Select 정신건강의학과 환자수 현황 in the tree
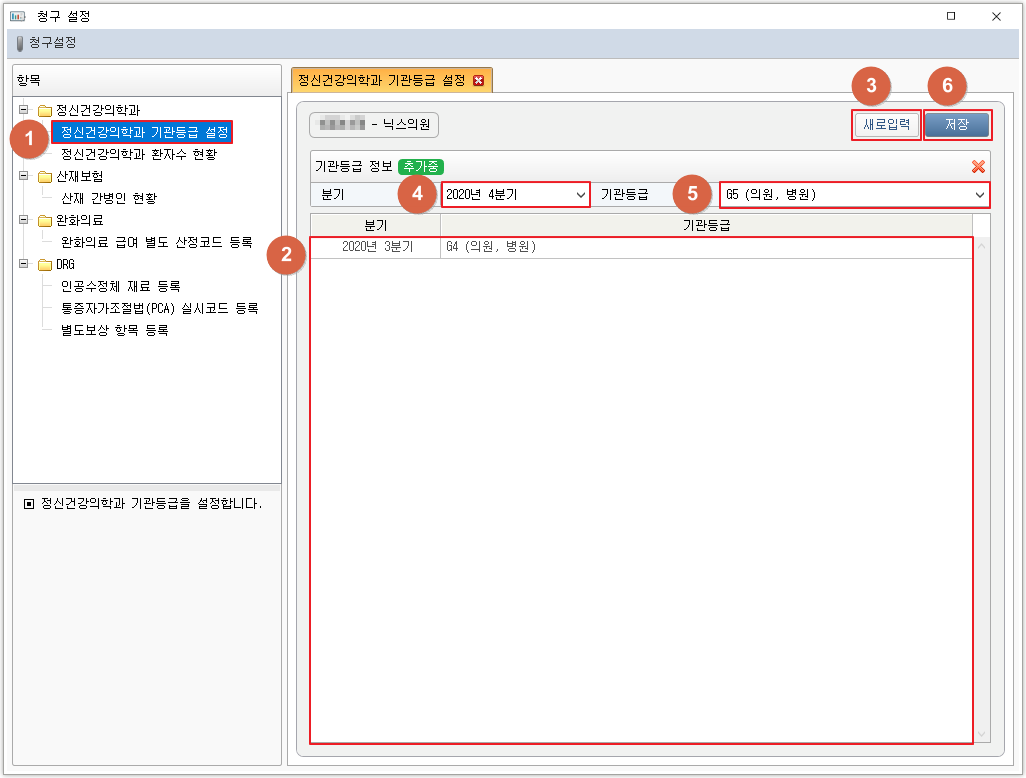This screenshot has width=1026, height=778. click(138, 155)
